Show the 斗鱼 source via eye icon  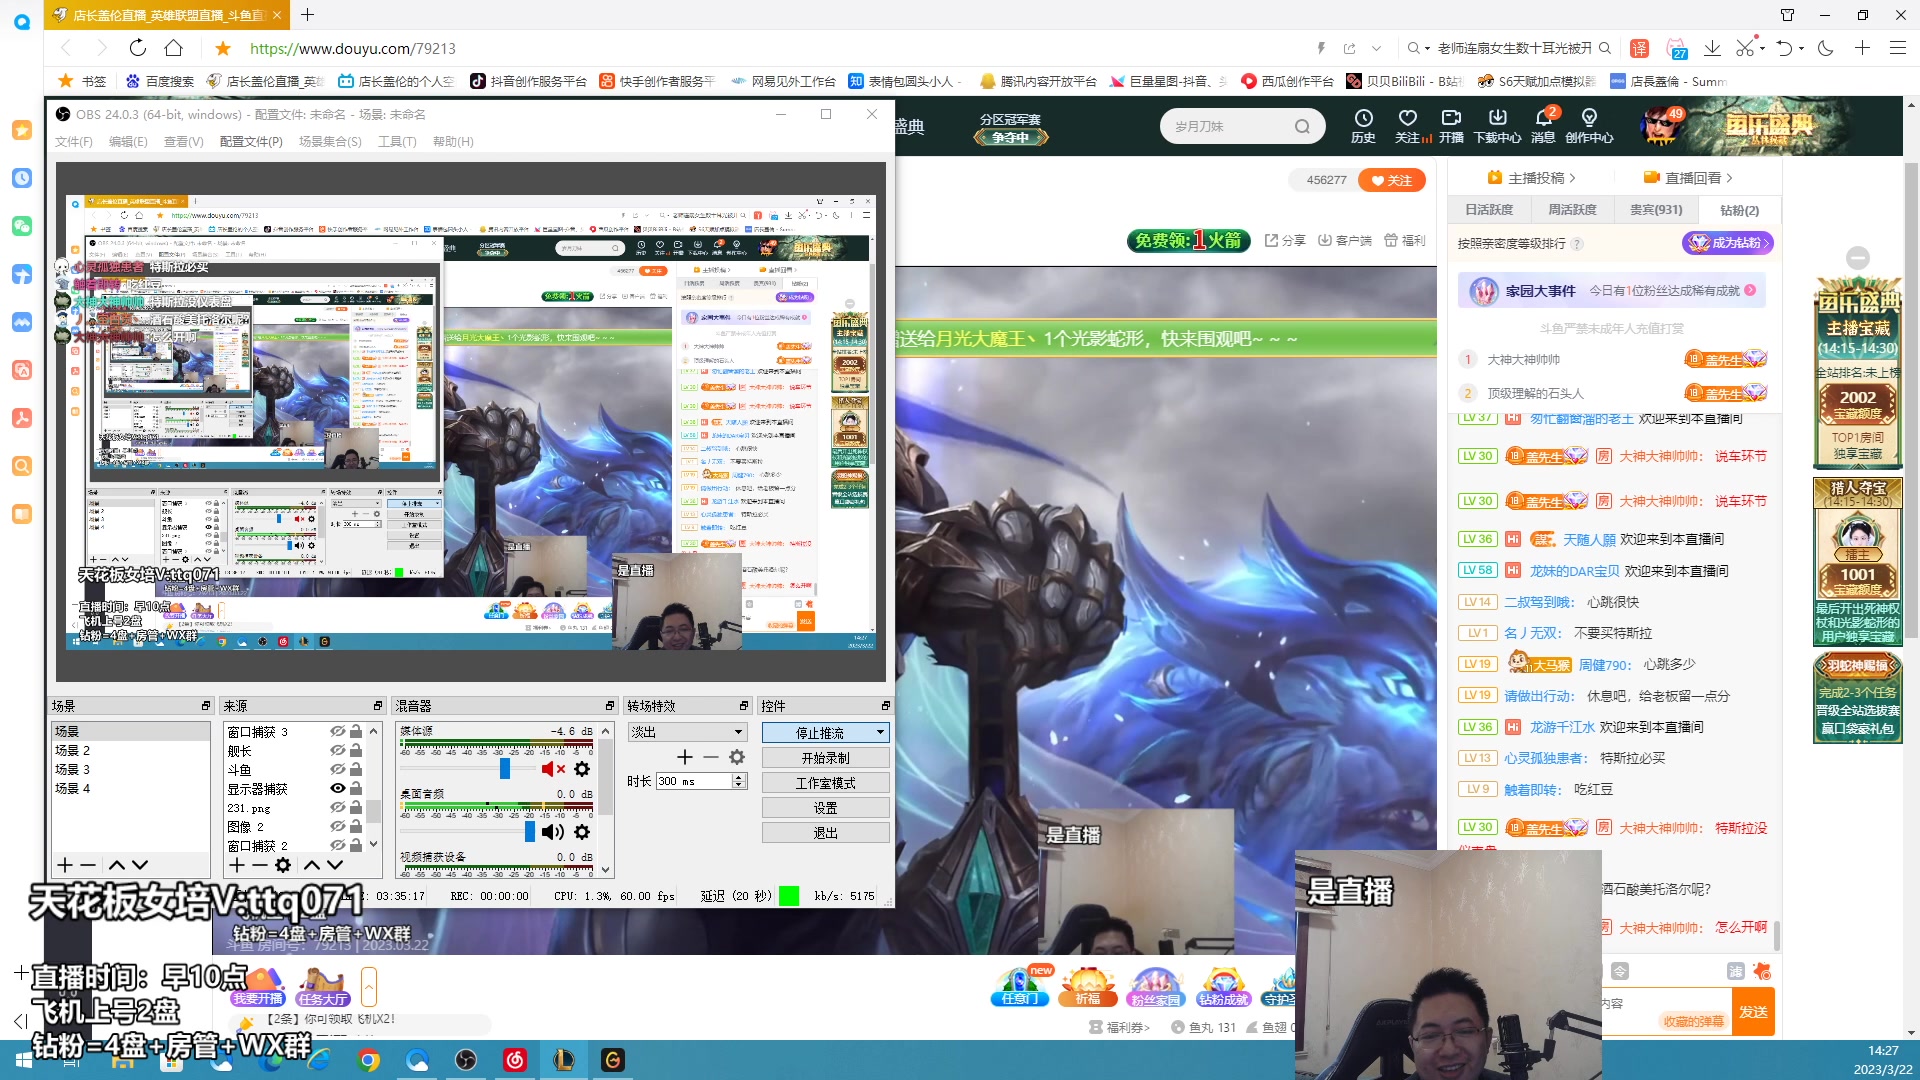point(338,770)
